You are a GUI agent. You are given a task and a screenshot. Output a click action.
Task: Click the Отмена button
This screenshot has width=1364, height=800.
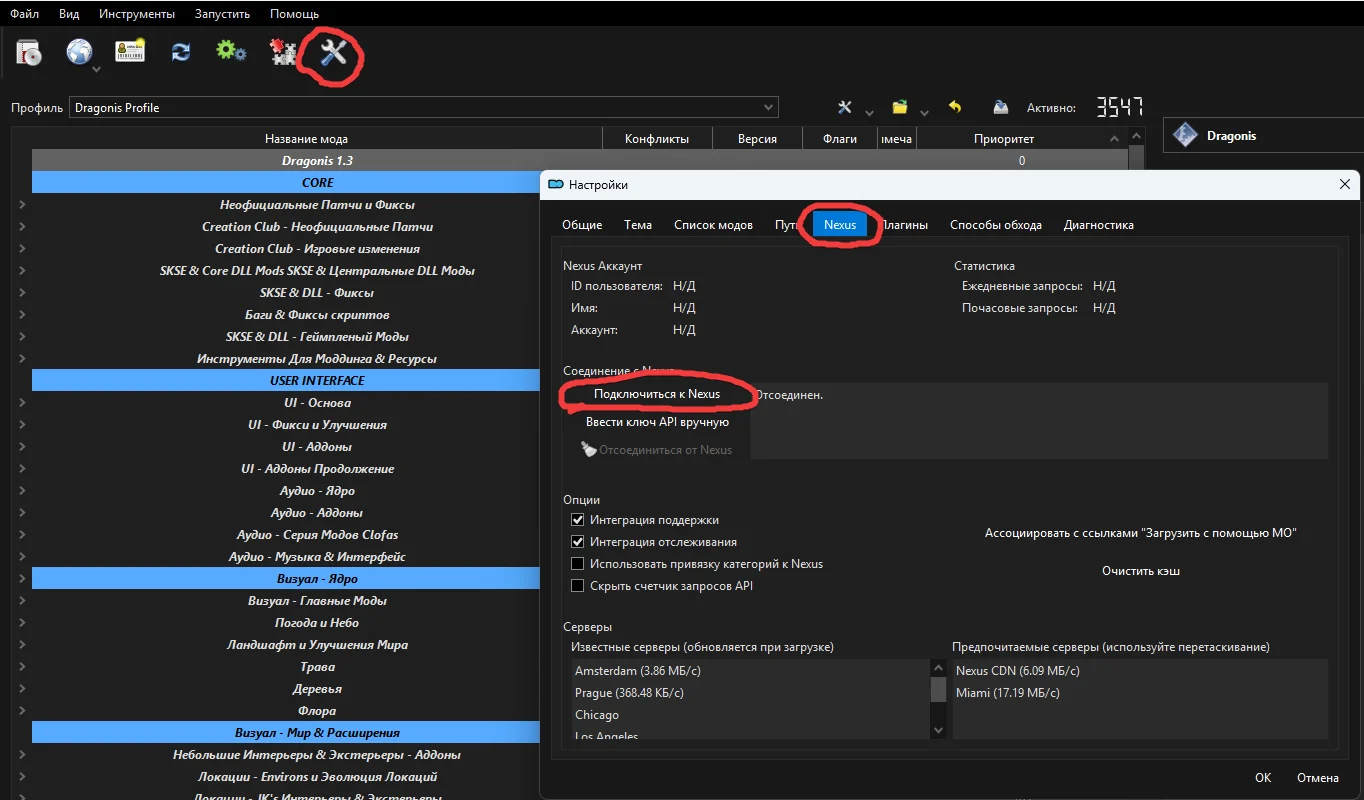(x=1318, y=778)
